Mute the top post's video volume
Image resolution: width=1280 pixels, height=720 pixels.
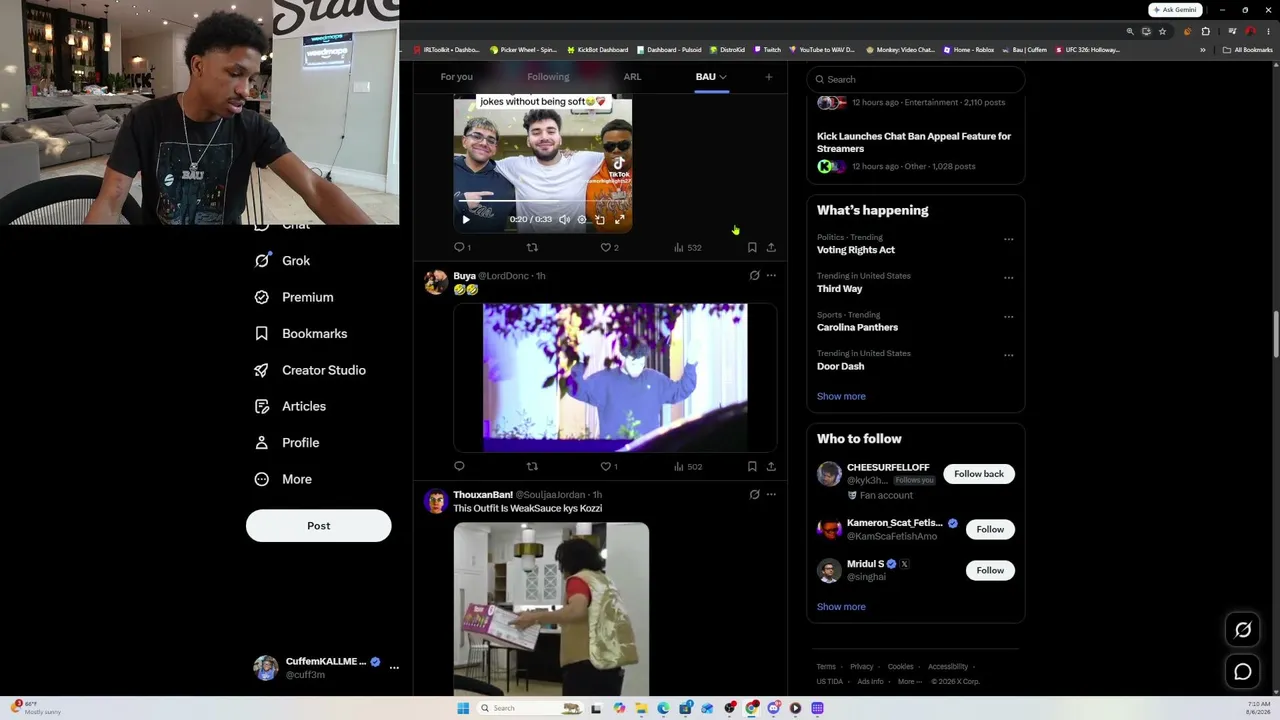point(564,220)
